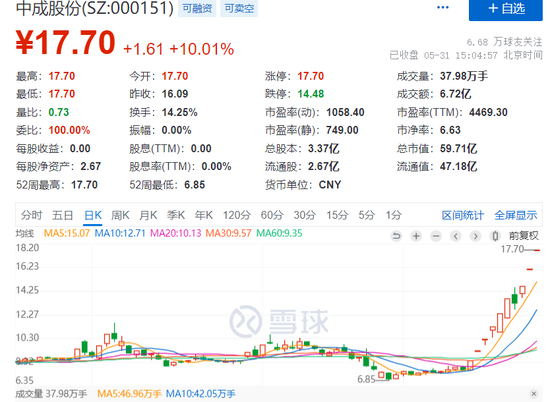Switch to 5分 interval tab
Screen dimensions: 550x402
[366, 215]
